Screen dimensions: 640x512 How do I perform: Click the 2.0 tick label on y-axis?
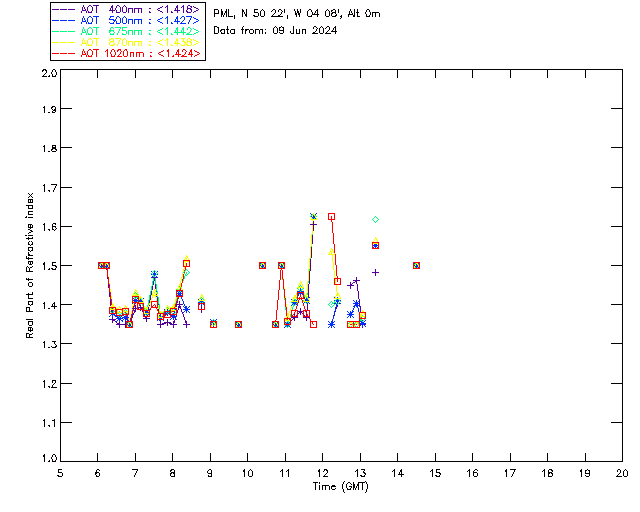tap(48, 74)
